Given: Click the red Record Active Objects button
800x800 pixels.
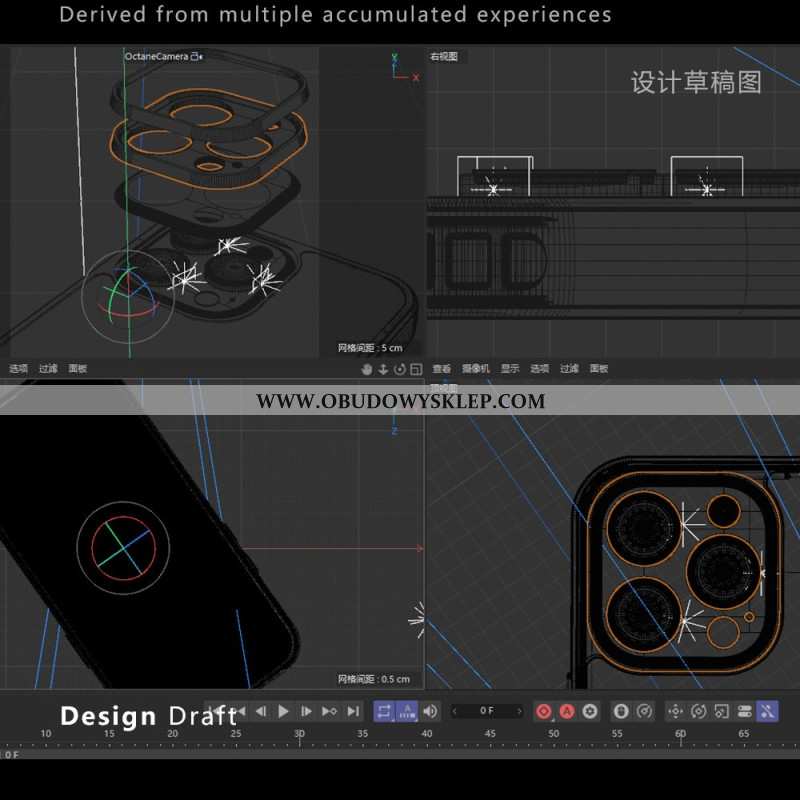Looking at the screenshot, I should tap(544, 711).
